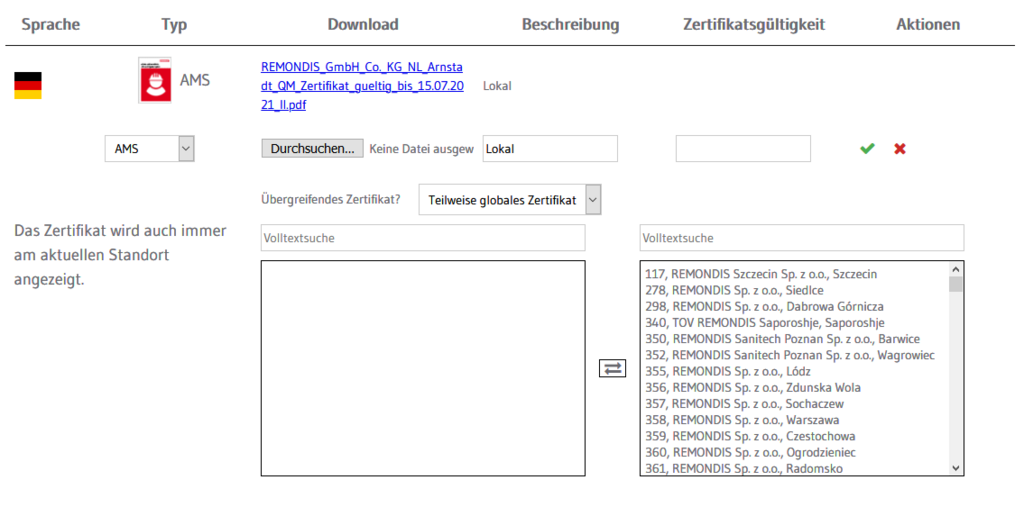The image size is (1024, 507).
Task: Click the Beschreibung field containing Lokal
Action: click(x=550, y=148)
